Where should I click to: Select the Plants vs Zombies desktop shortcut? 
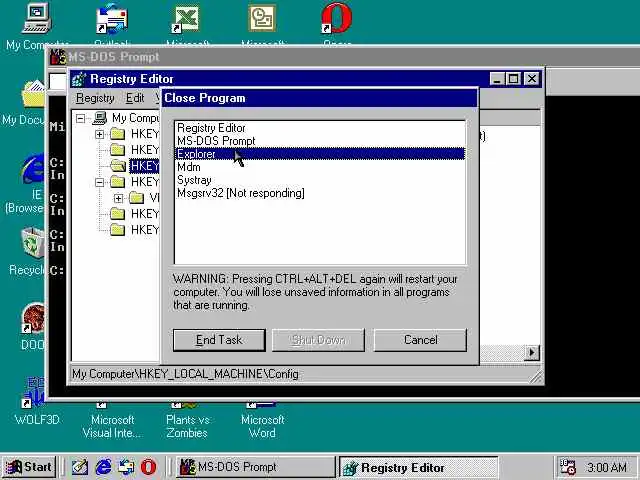[187, 426]
